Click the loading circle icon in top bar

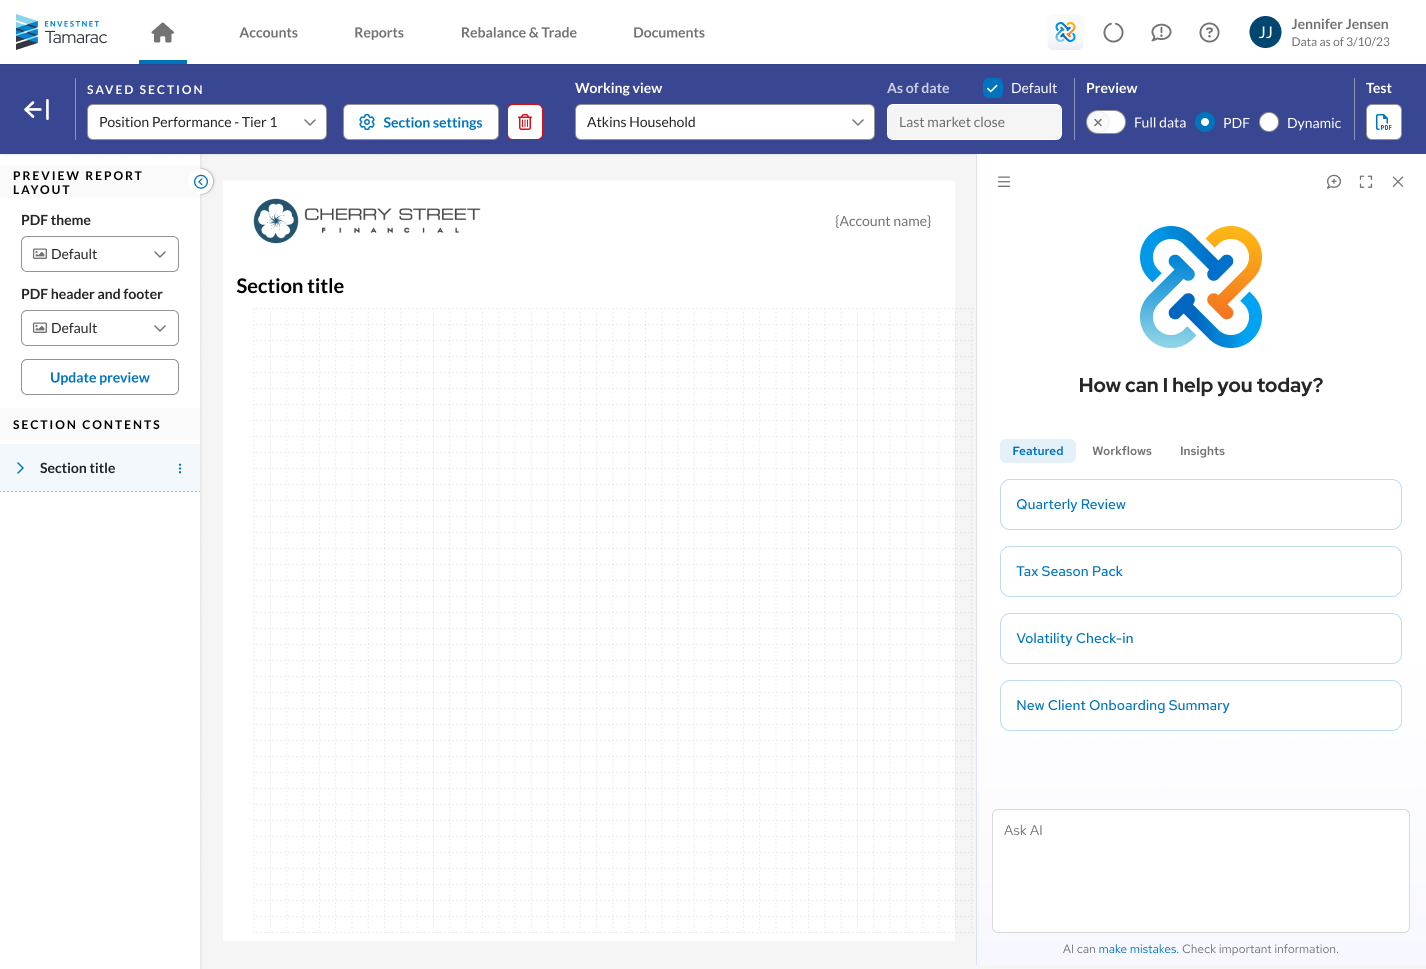point(1113,33)
